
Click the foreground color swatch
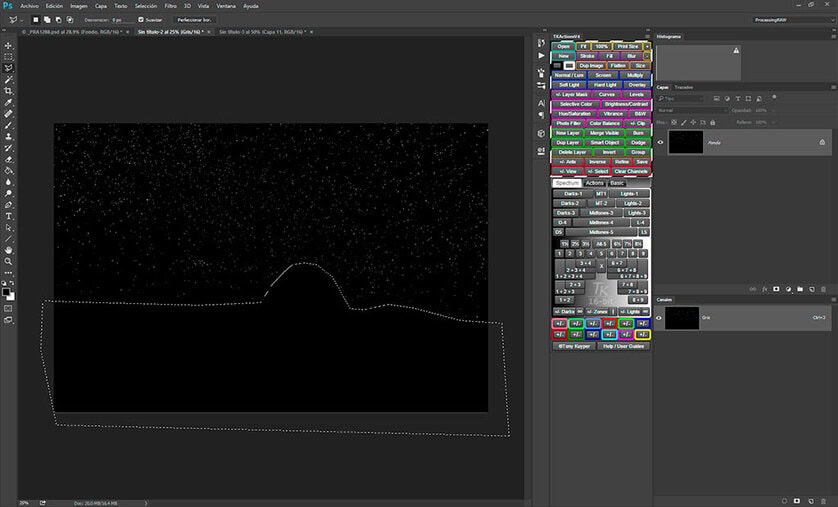tap(6, 292)
